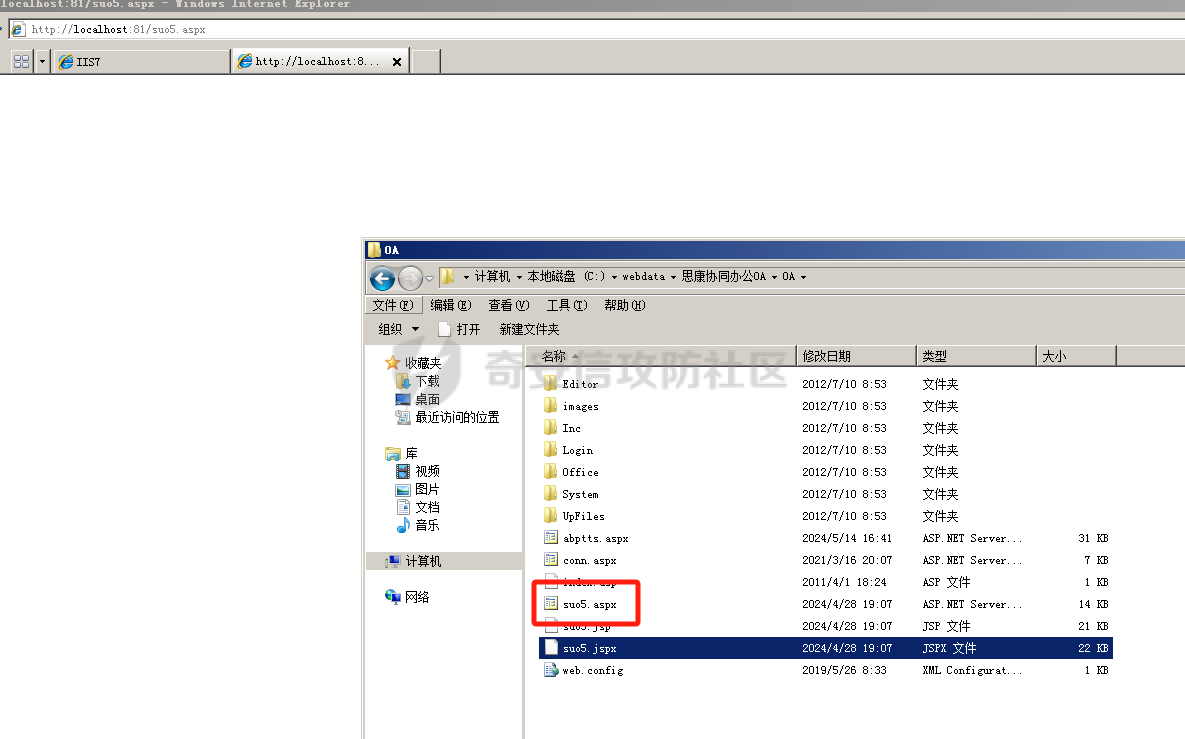1185x739 pixels.
Task: Select suo5.aspx file icon
Action: 551,604
